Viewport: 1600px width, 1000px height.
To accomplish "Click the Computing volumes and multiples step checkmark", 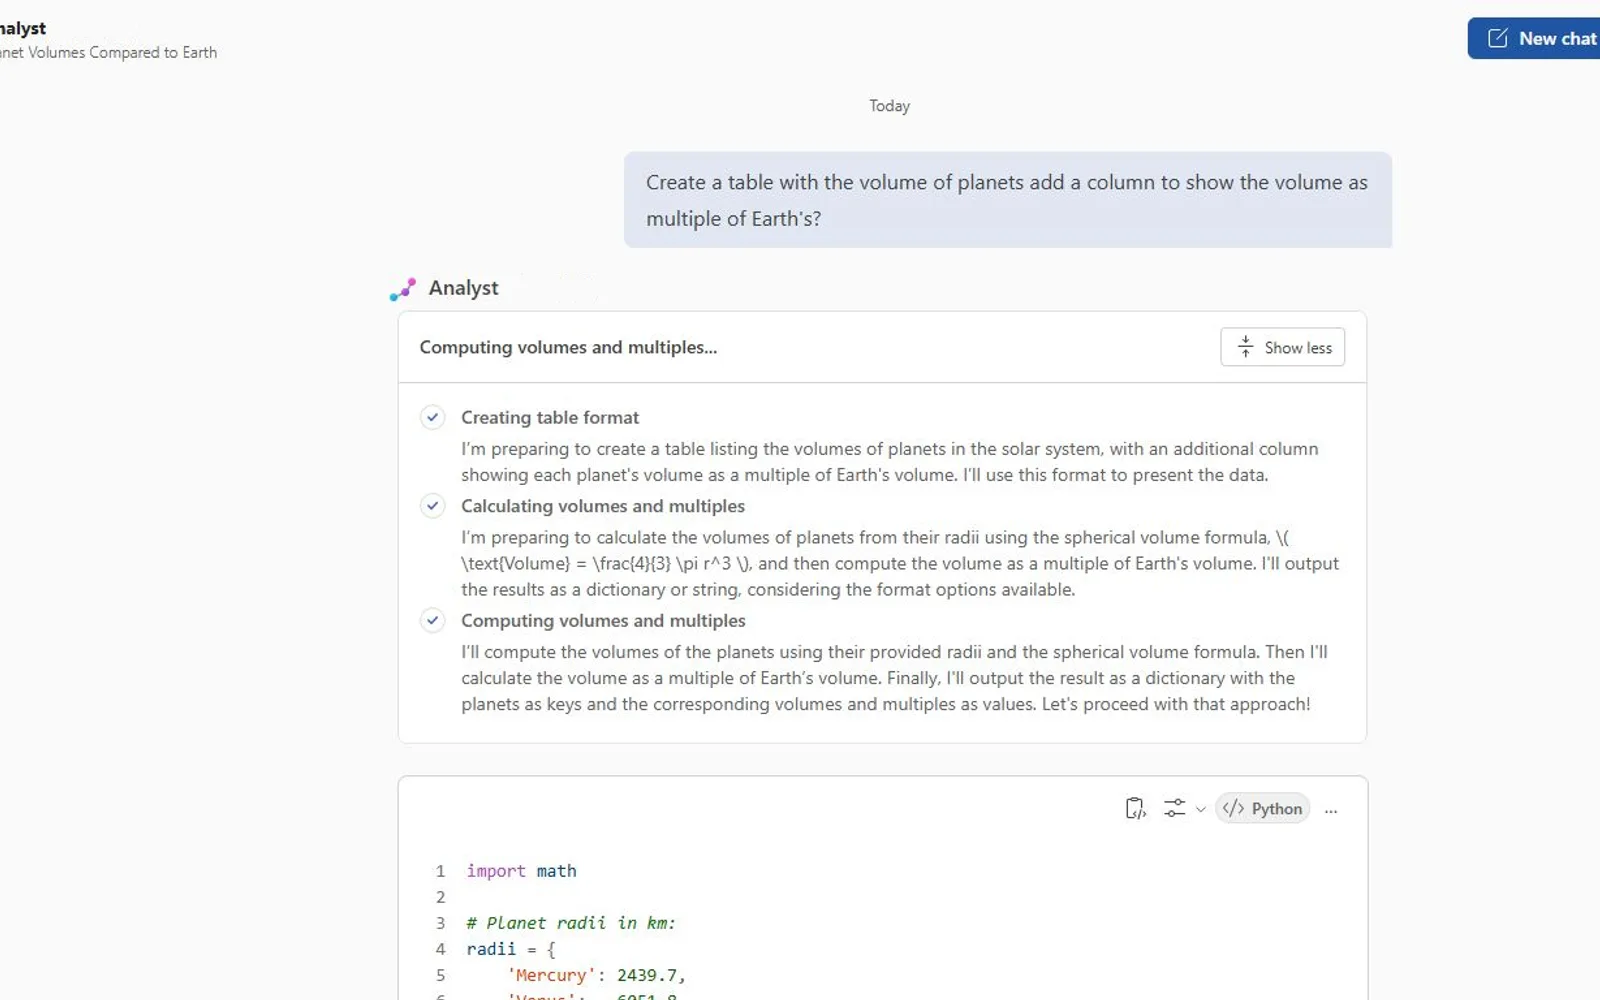I will tap(432, 620).
